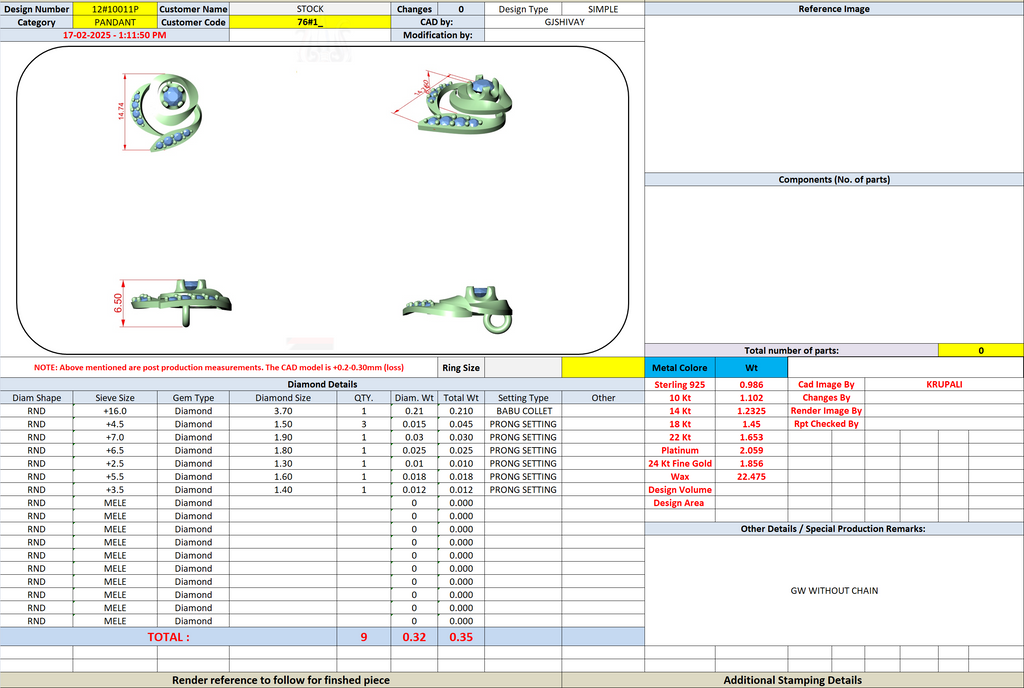Select the 'Design Area' label
Viewport: 1024px width, 688px height.
pos(680,503)
